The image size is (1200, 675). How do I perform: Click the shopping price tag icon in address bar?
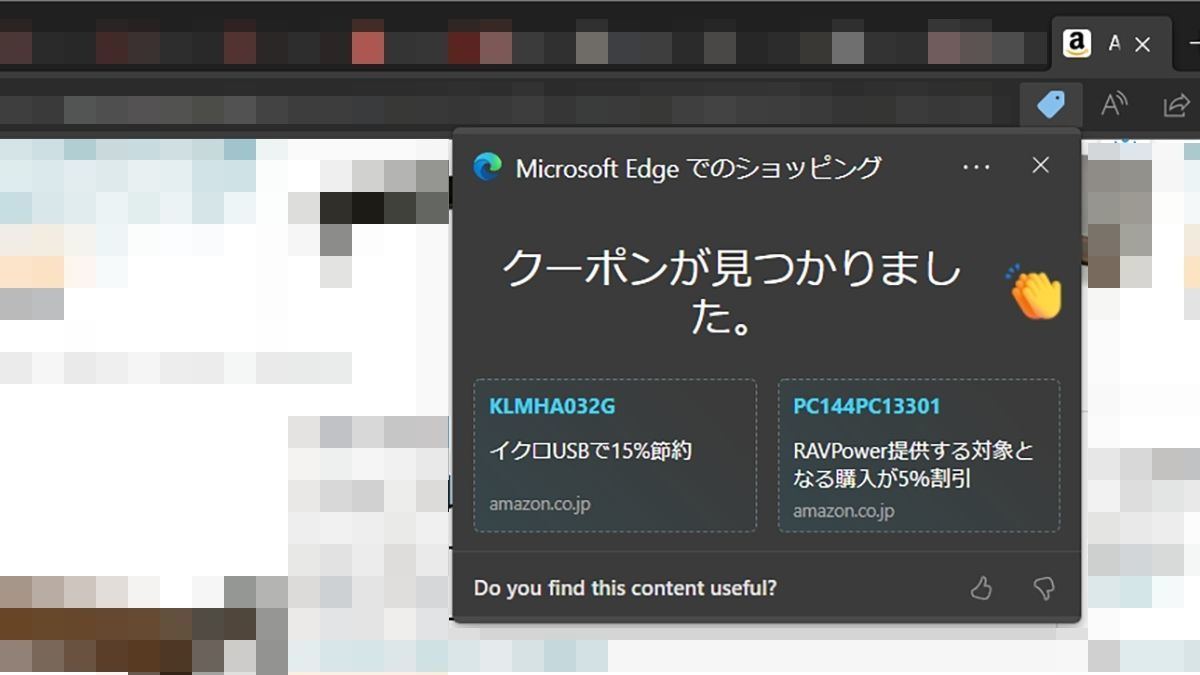1050,104
